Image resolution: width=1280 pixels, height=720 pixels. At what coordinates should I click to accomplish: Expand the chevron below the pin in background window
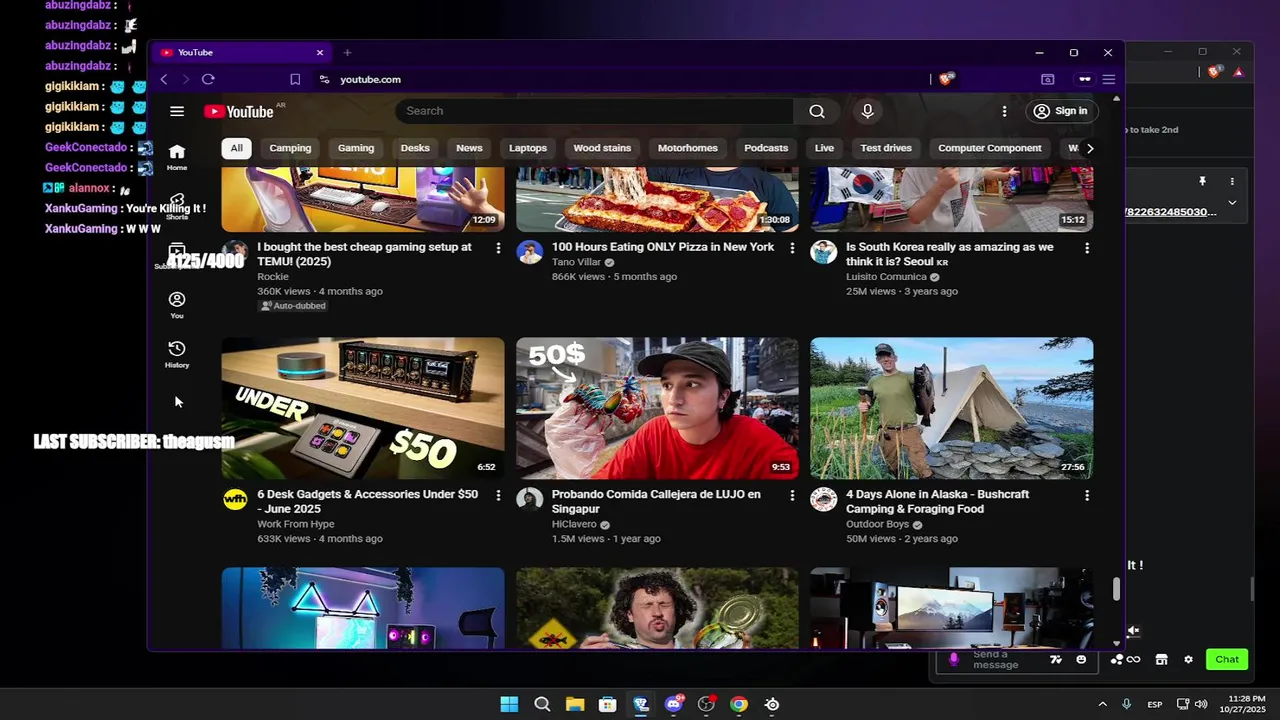(1232, 202)
